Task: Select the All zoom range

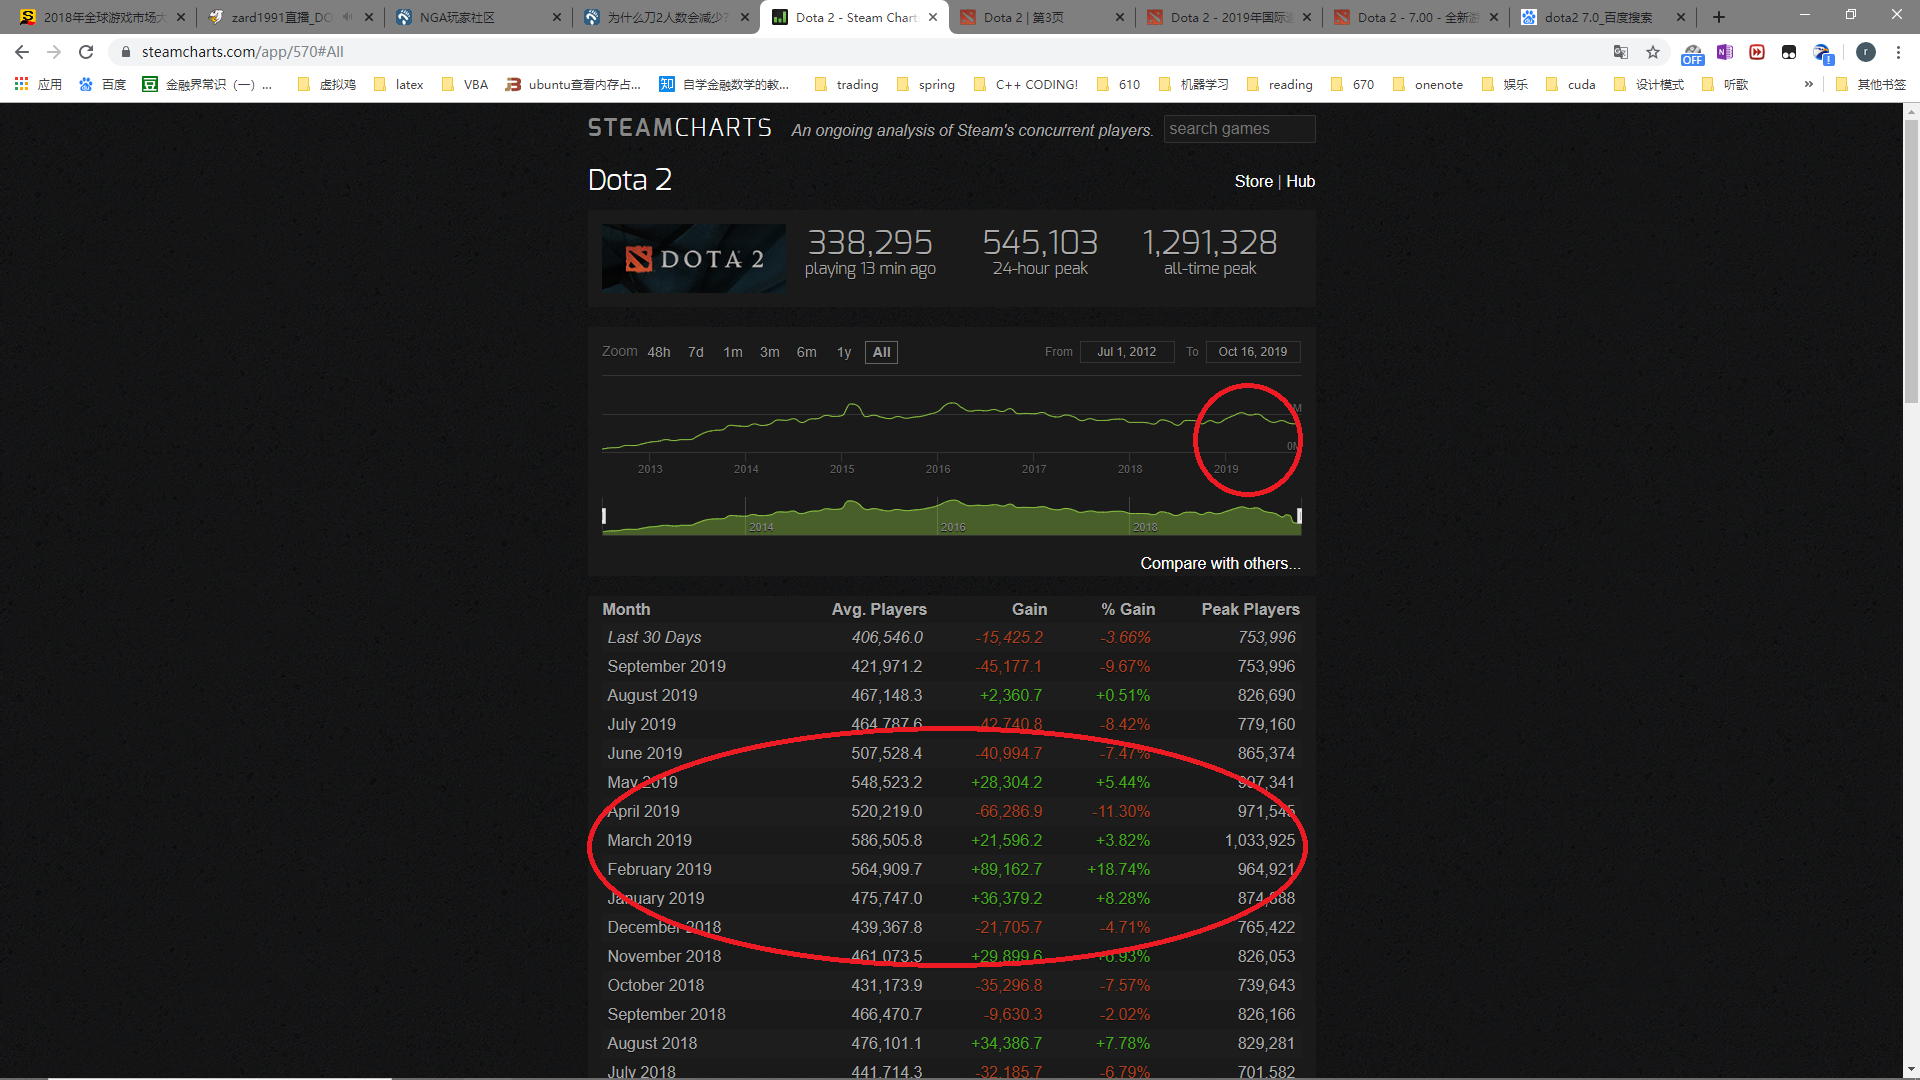Action: 881,352
